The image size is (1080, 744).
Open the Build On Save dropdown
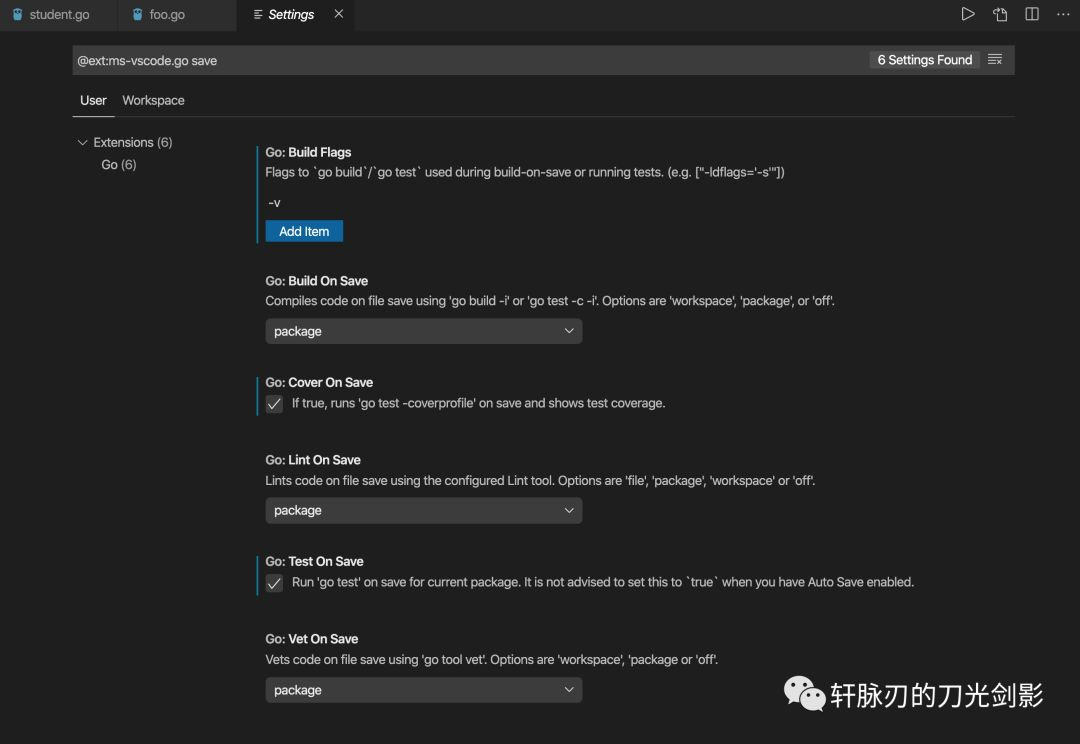click(423, 331)
